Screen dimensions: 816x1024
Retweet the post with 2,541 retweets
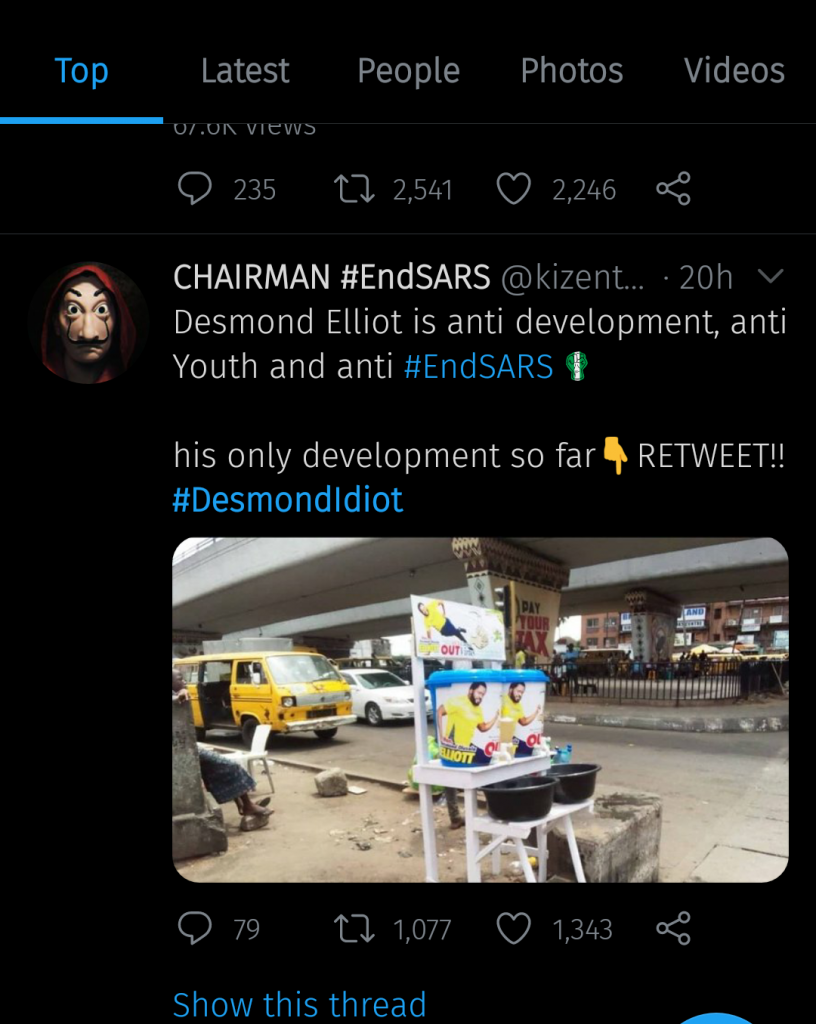coord(354,189)
